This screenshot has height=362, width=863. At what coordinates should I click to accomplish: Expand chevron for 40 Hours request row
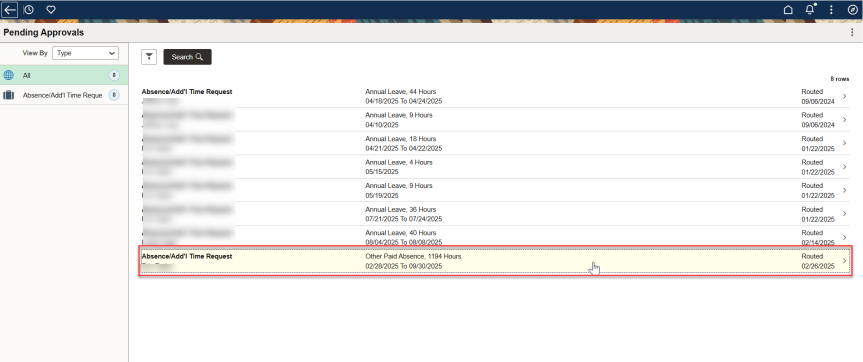click(x=845, y=238)
